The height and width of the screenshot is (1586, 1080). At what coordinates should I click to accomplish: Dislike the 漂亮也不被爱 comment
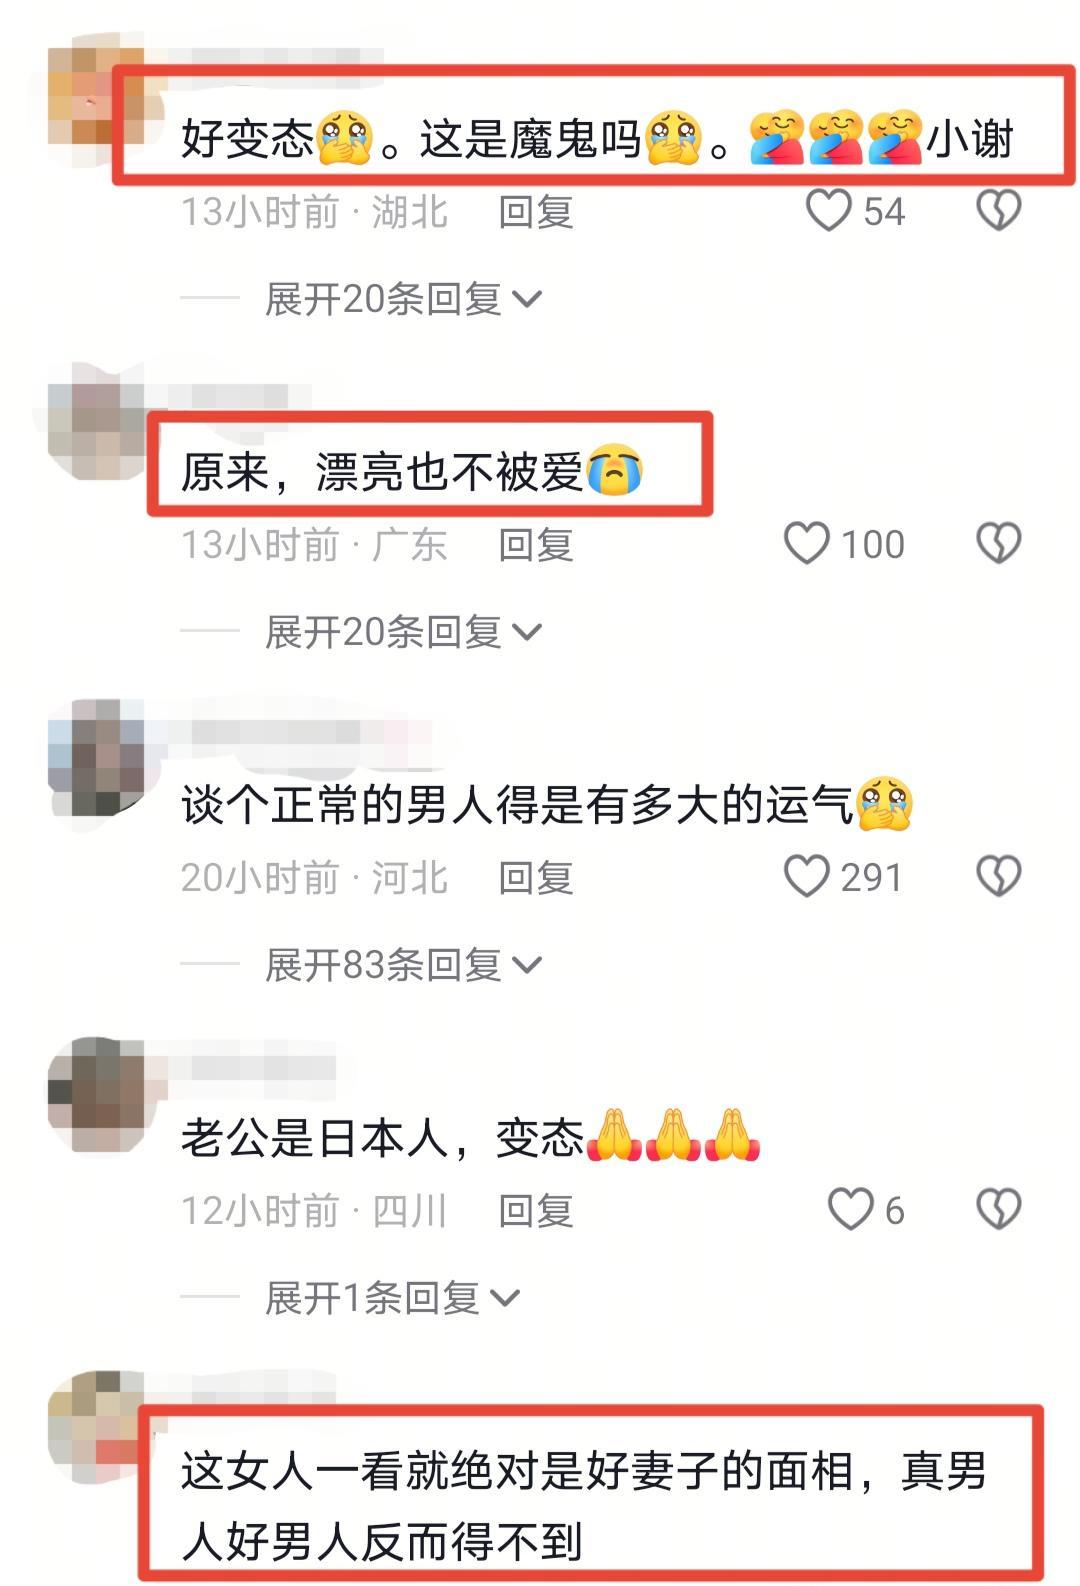(998, 544)
